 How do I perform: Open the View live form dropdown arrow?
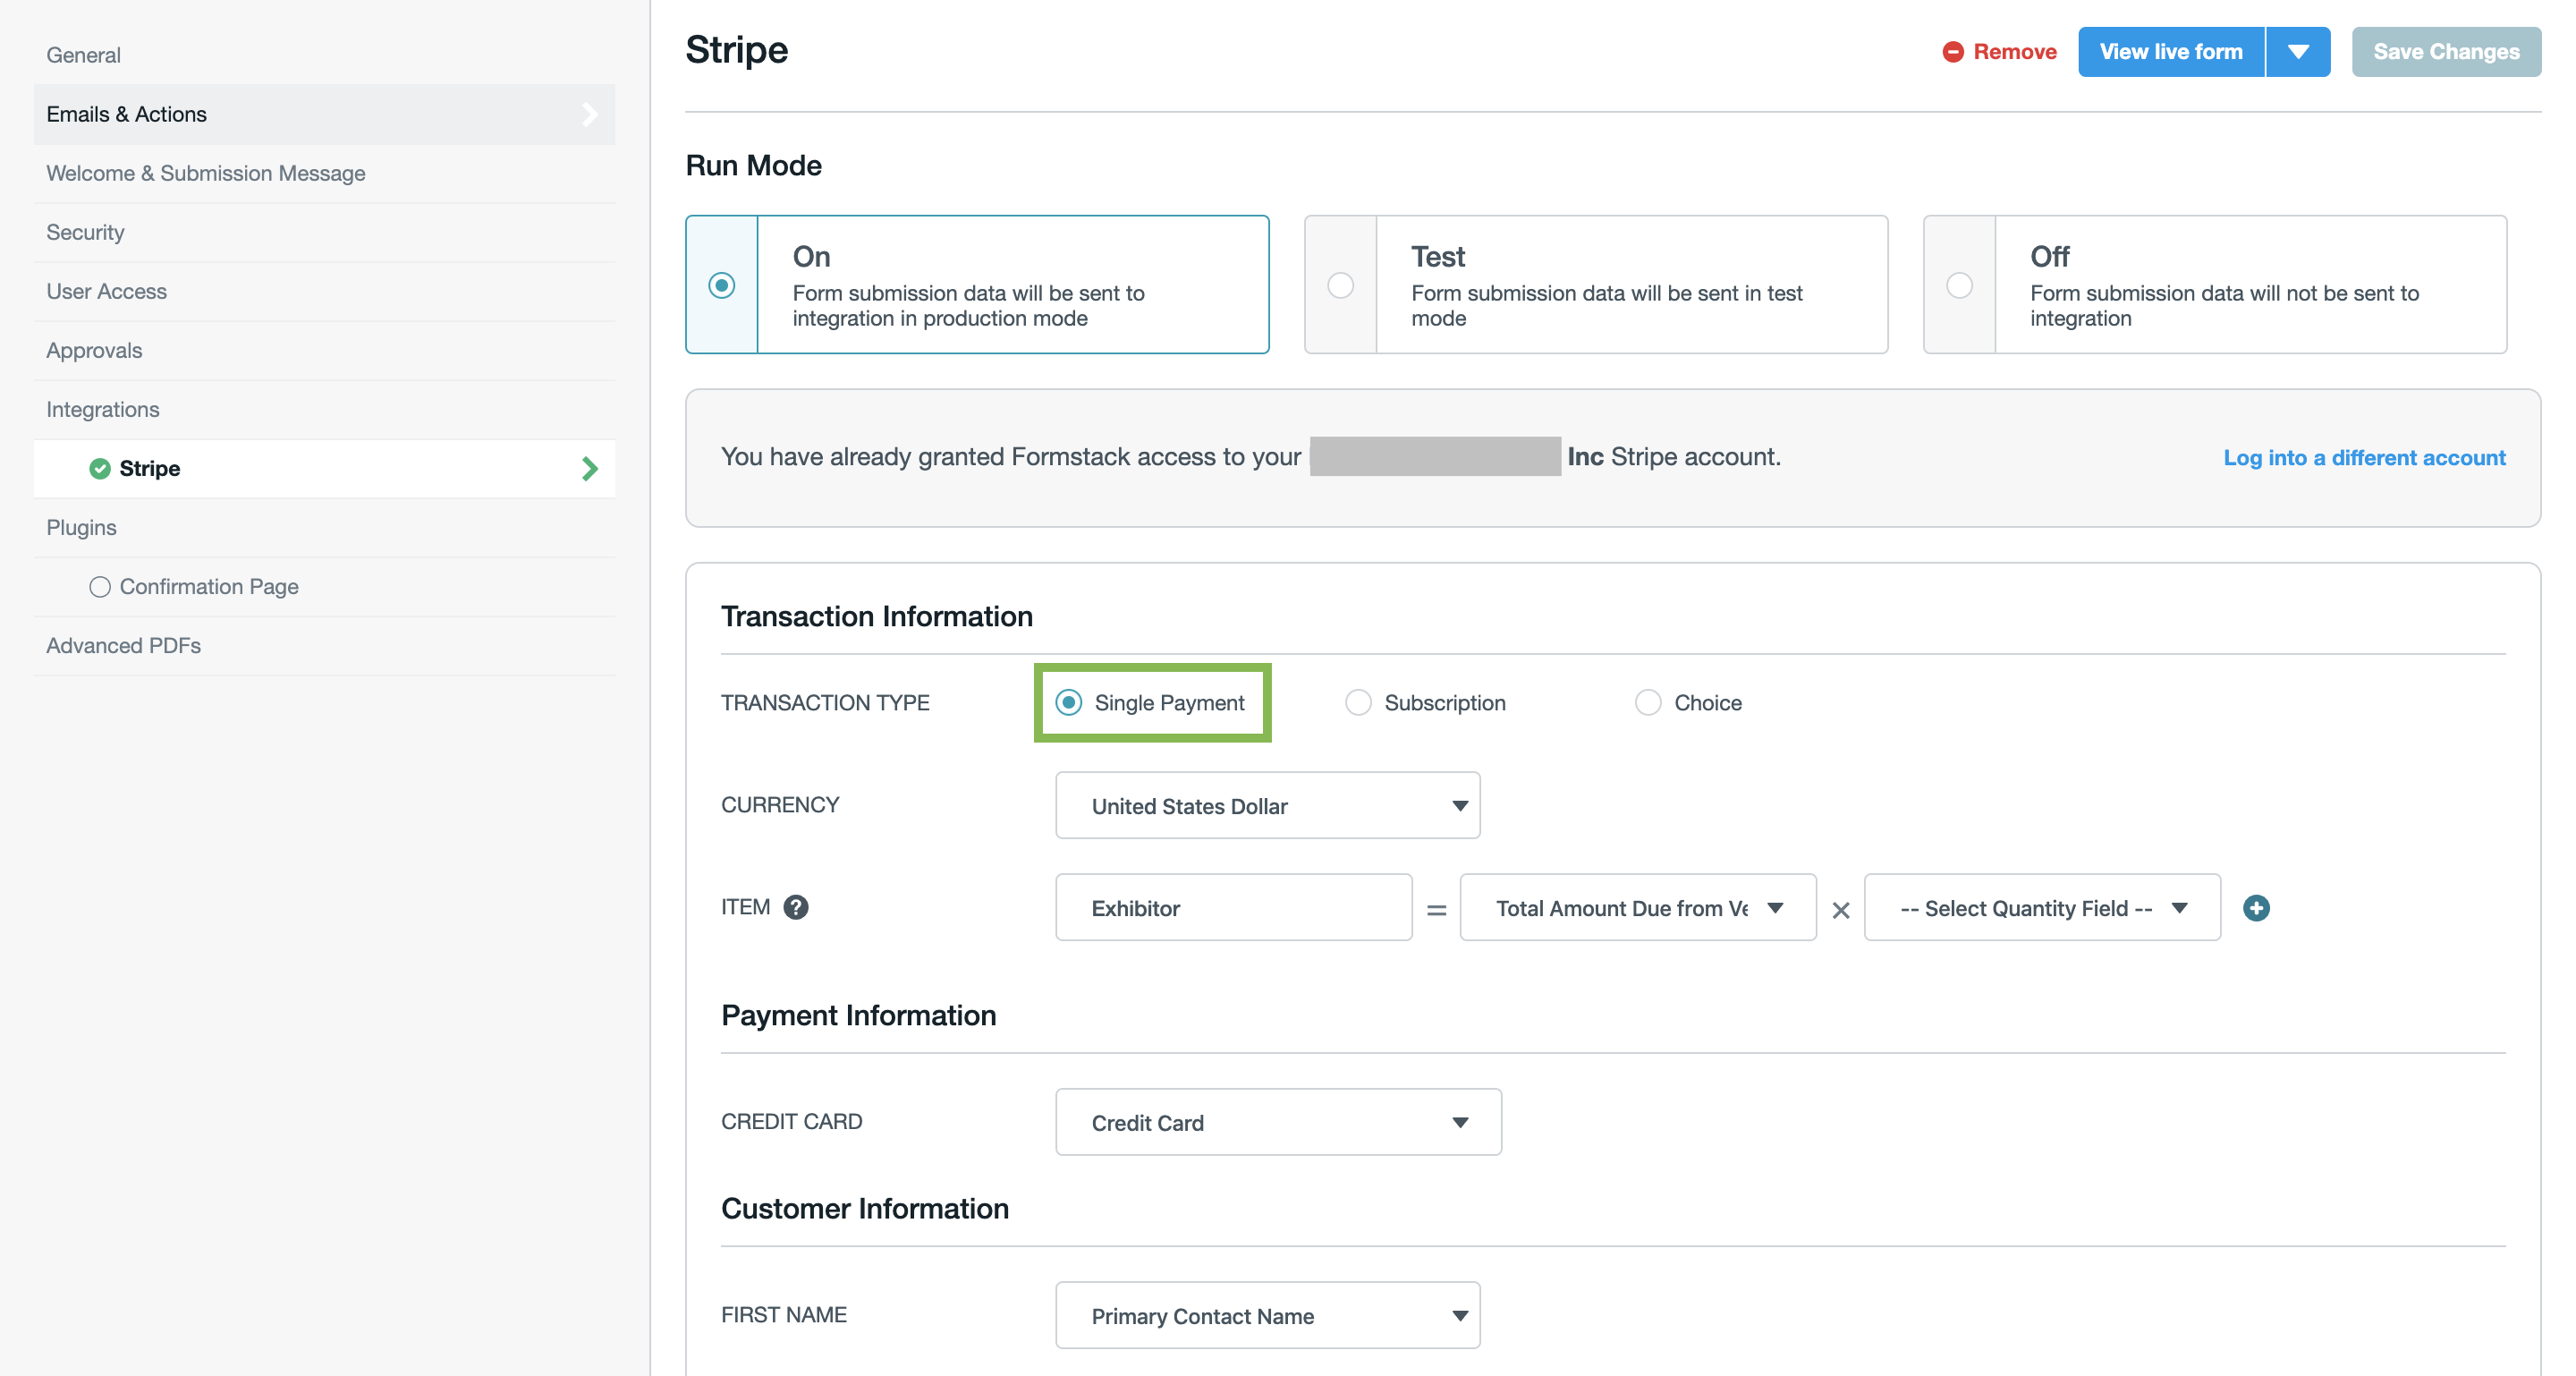pos(2298,52)
